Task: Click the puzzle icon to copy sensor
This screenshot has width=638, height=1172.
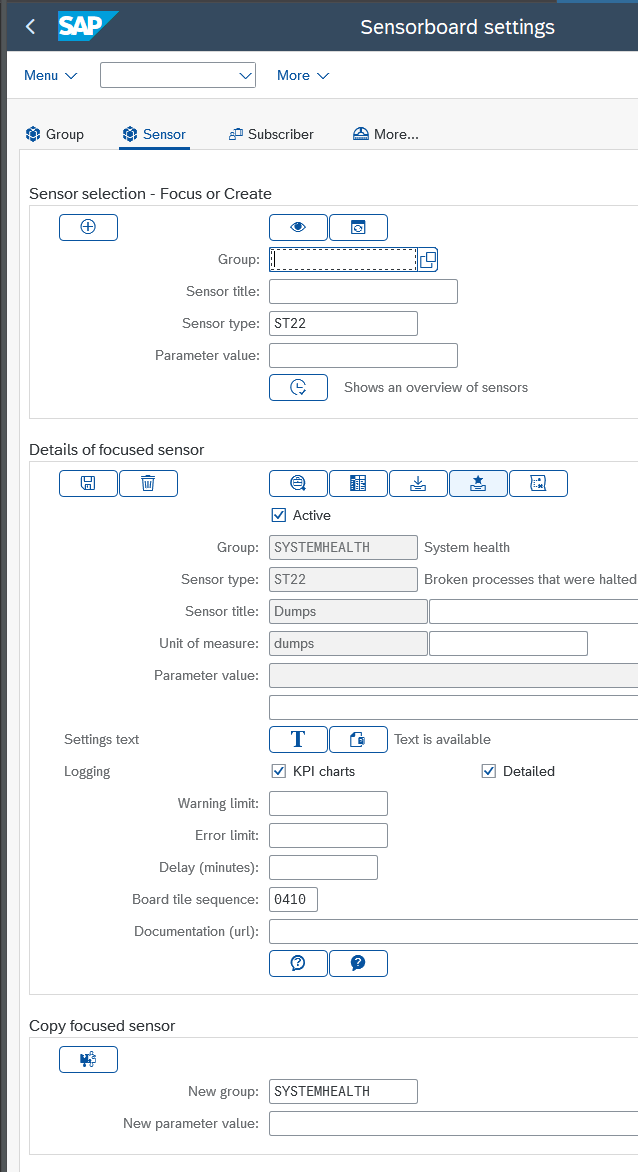Action: click(88, 1059)
